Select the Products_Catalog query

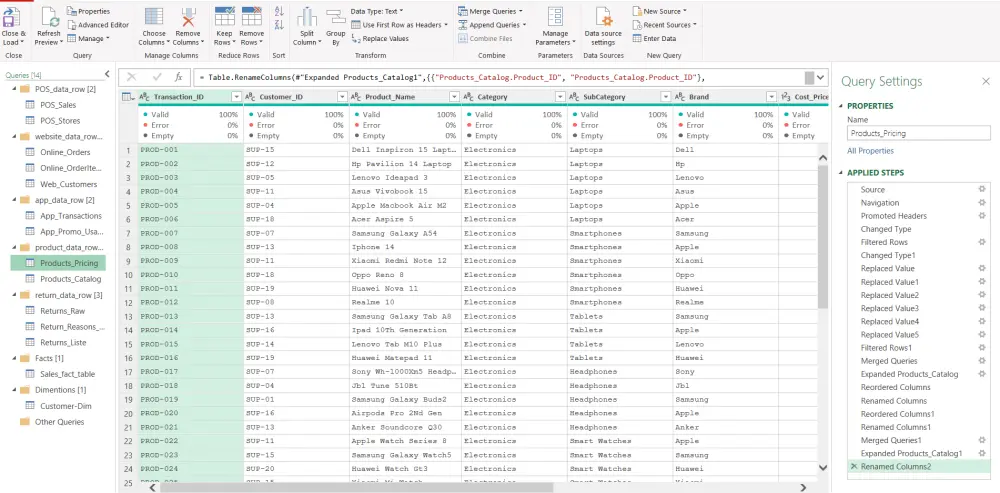tap(70, 279)
